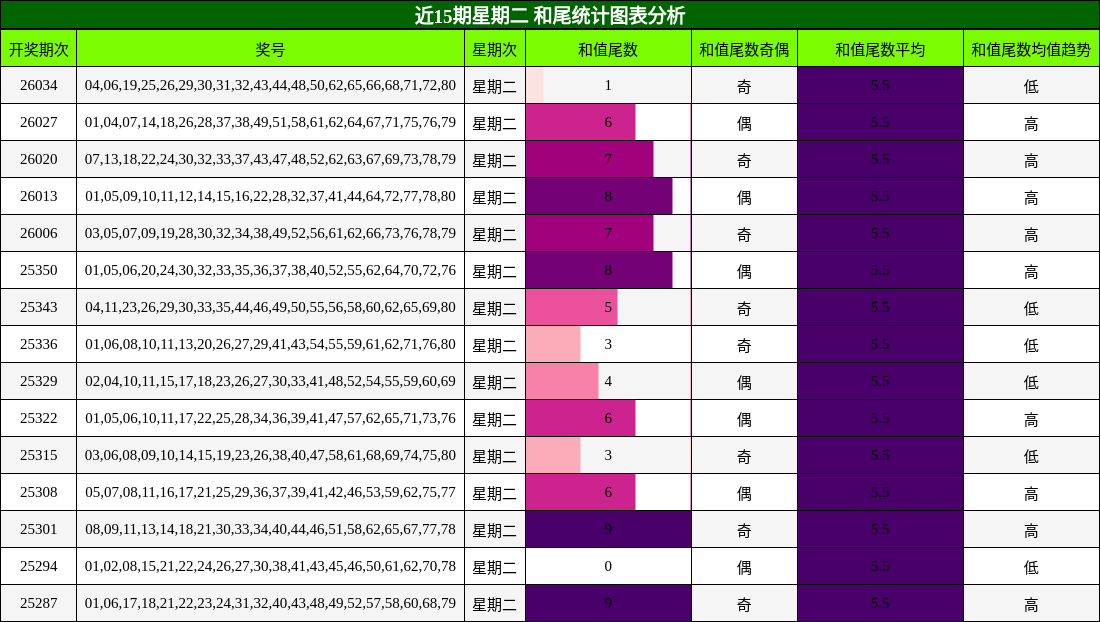Select period number 26034 in first row
Viewport: 1100px width, 622px height.
point(39,84)
